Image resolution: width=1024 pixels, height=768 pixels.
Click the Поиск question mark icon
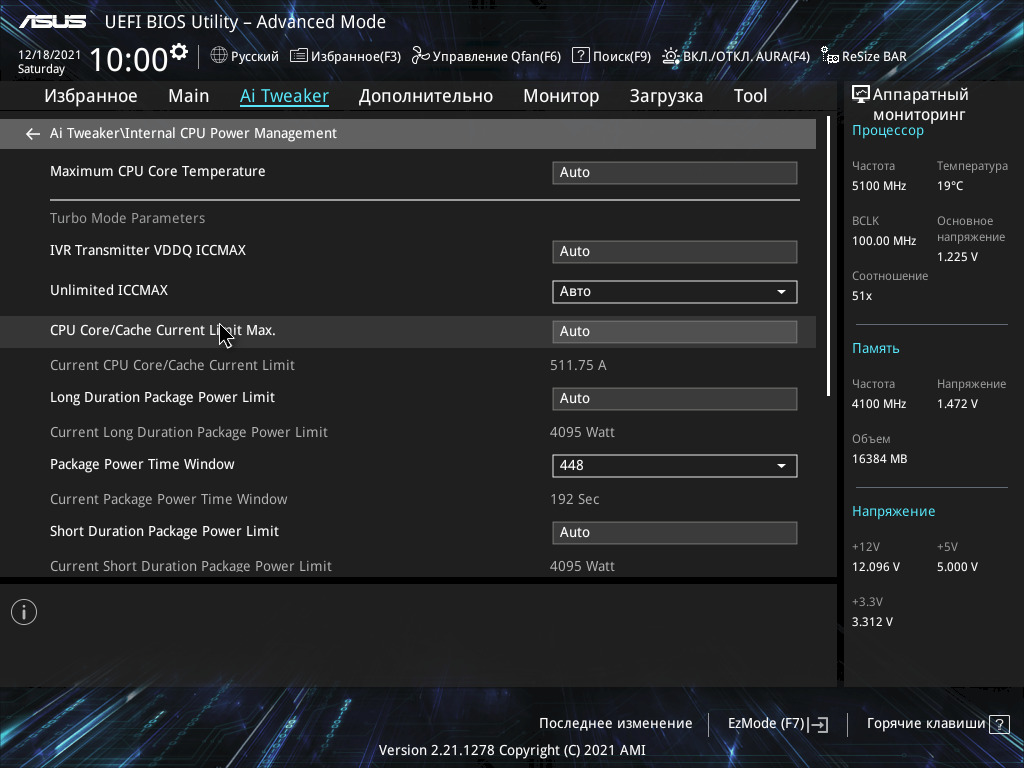581,56
